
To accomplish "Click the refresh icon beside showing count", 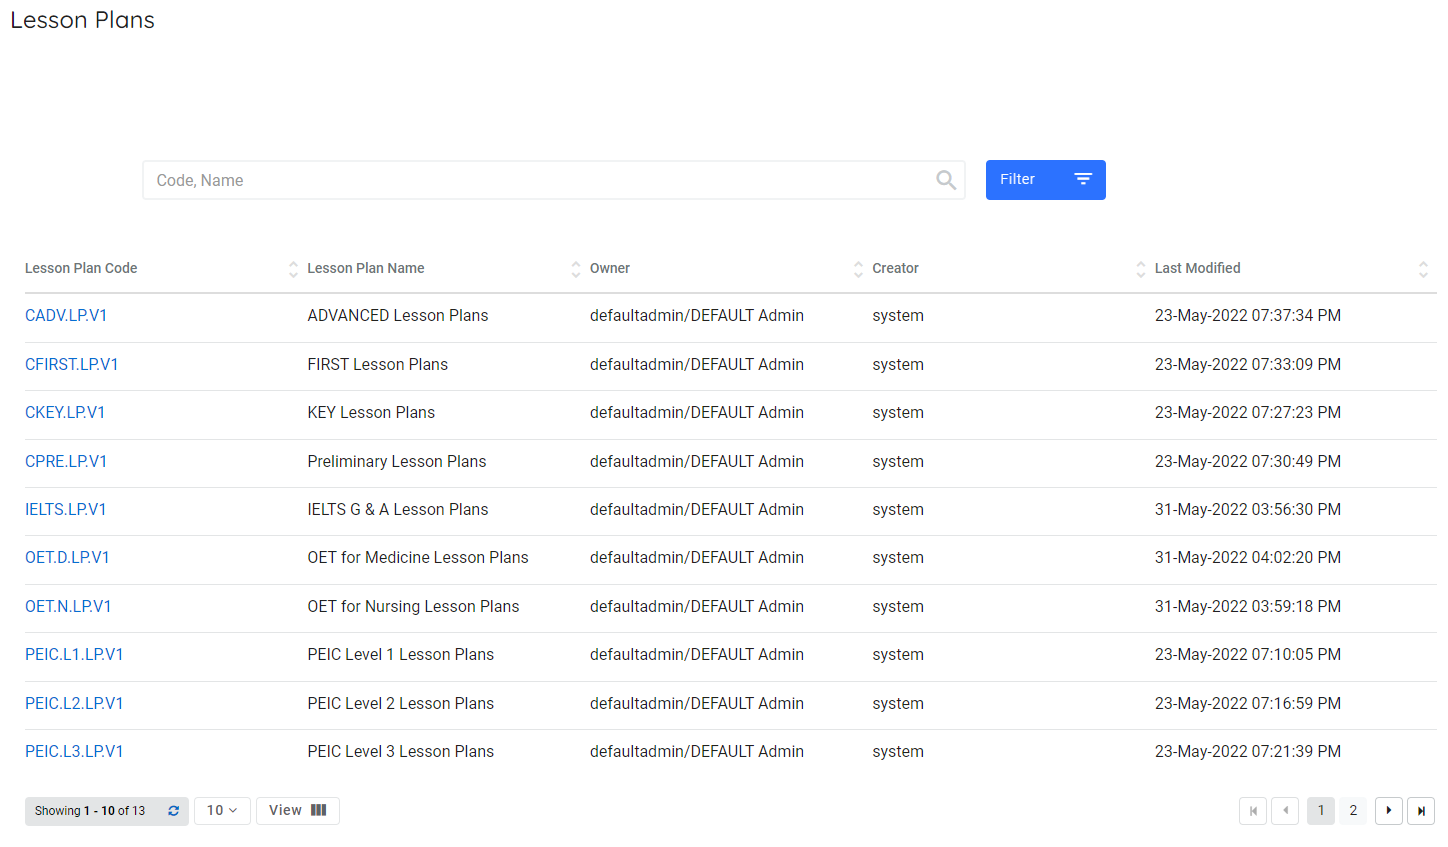I will click(173, 811).
